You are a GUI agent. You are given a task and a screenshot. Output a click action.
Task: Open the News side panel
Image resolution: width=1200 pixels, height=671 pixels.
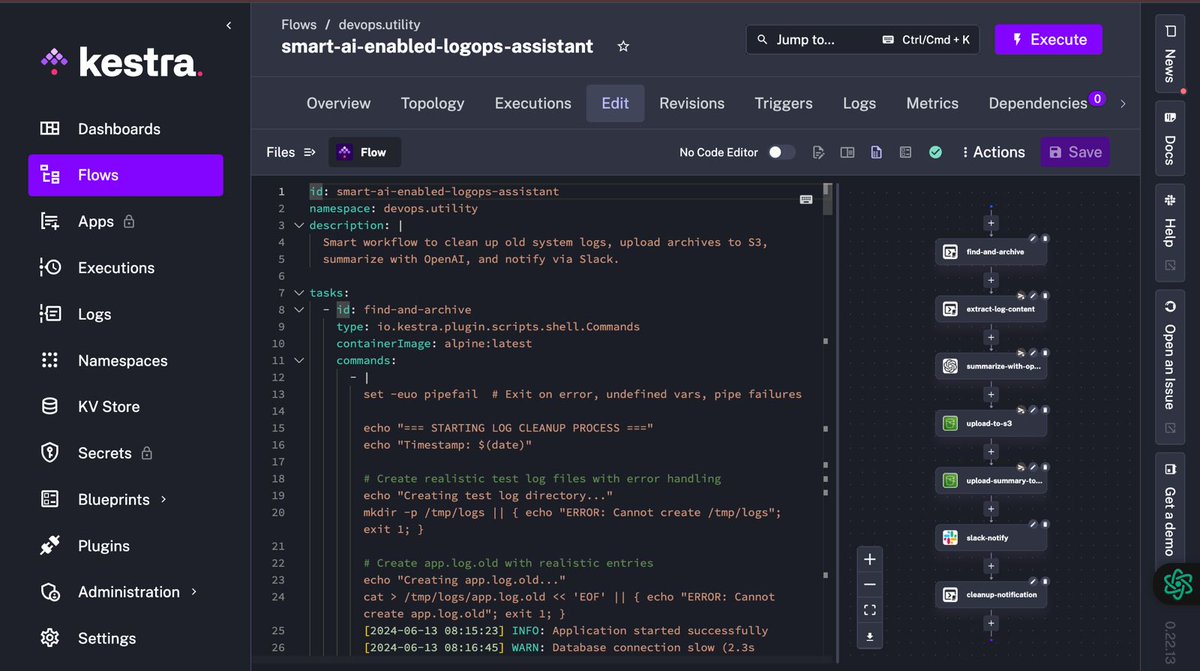click(1169, 53)
